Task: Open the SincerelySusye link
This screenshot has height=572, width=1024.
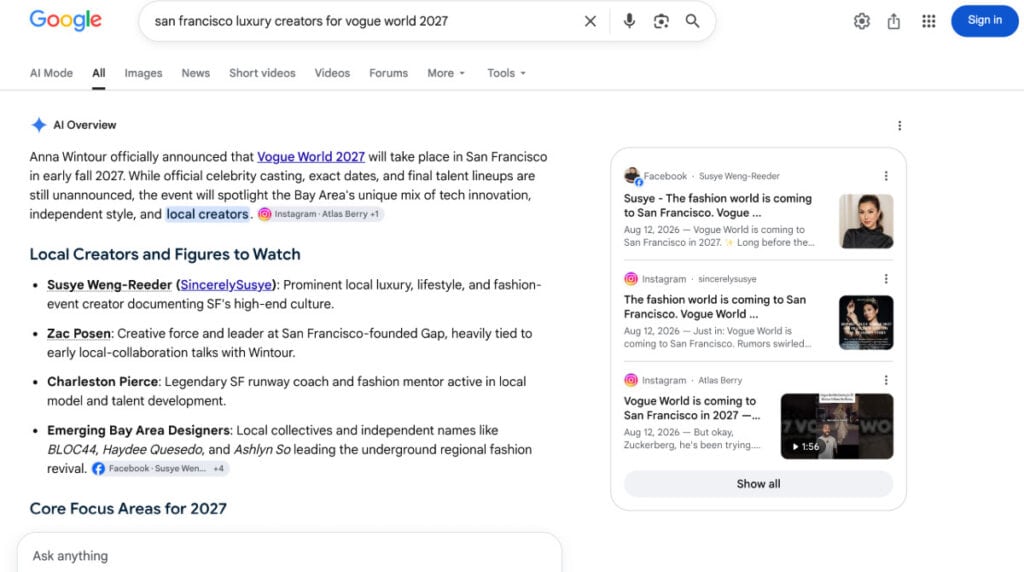Action: point(226,285)
